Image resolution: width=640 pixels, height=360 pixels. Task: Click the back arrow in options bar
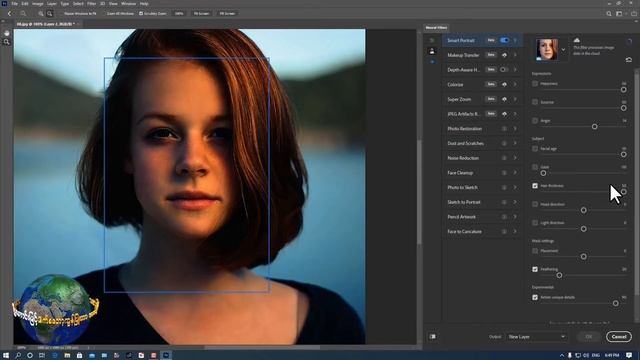coord(9,13)
